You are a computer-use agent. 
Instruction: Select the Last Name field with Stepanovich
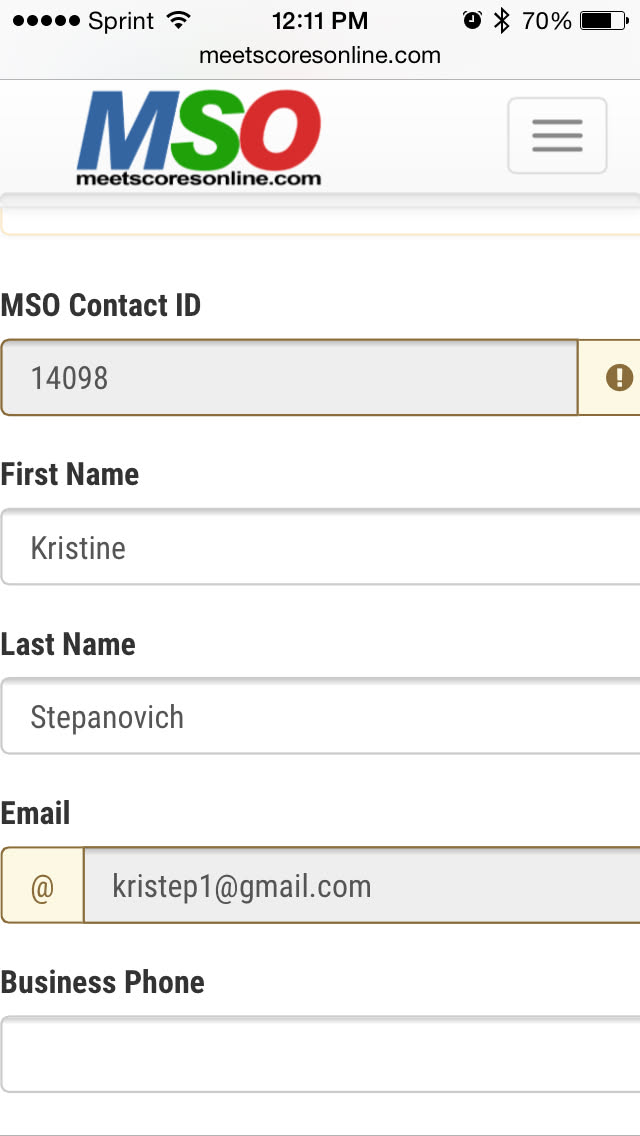pos(320,716)
